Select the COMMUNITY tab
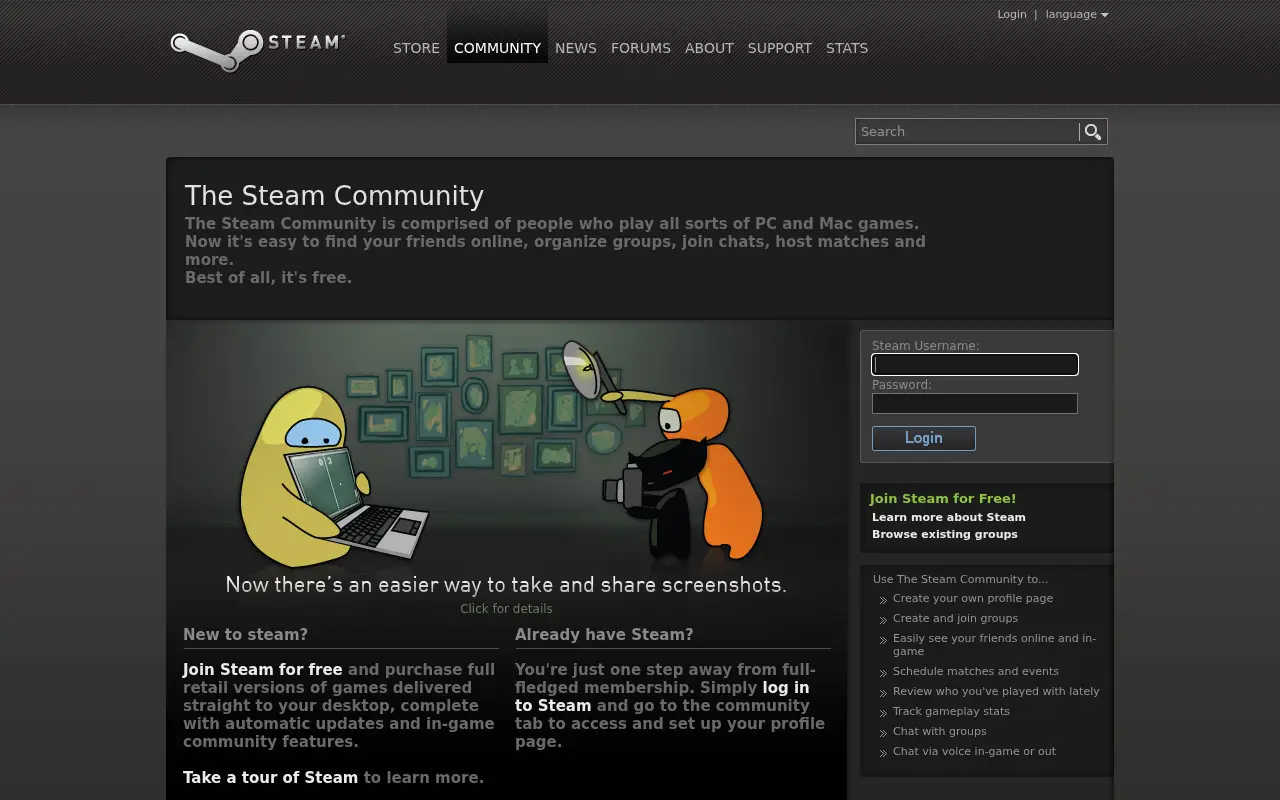Screen dimensions: 1280x800 pyautogui.click(x=497, y=48)
